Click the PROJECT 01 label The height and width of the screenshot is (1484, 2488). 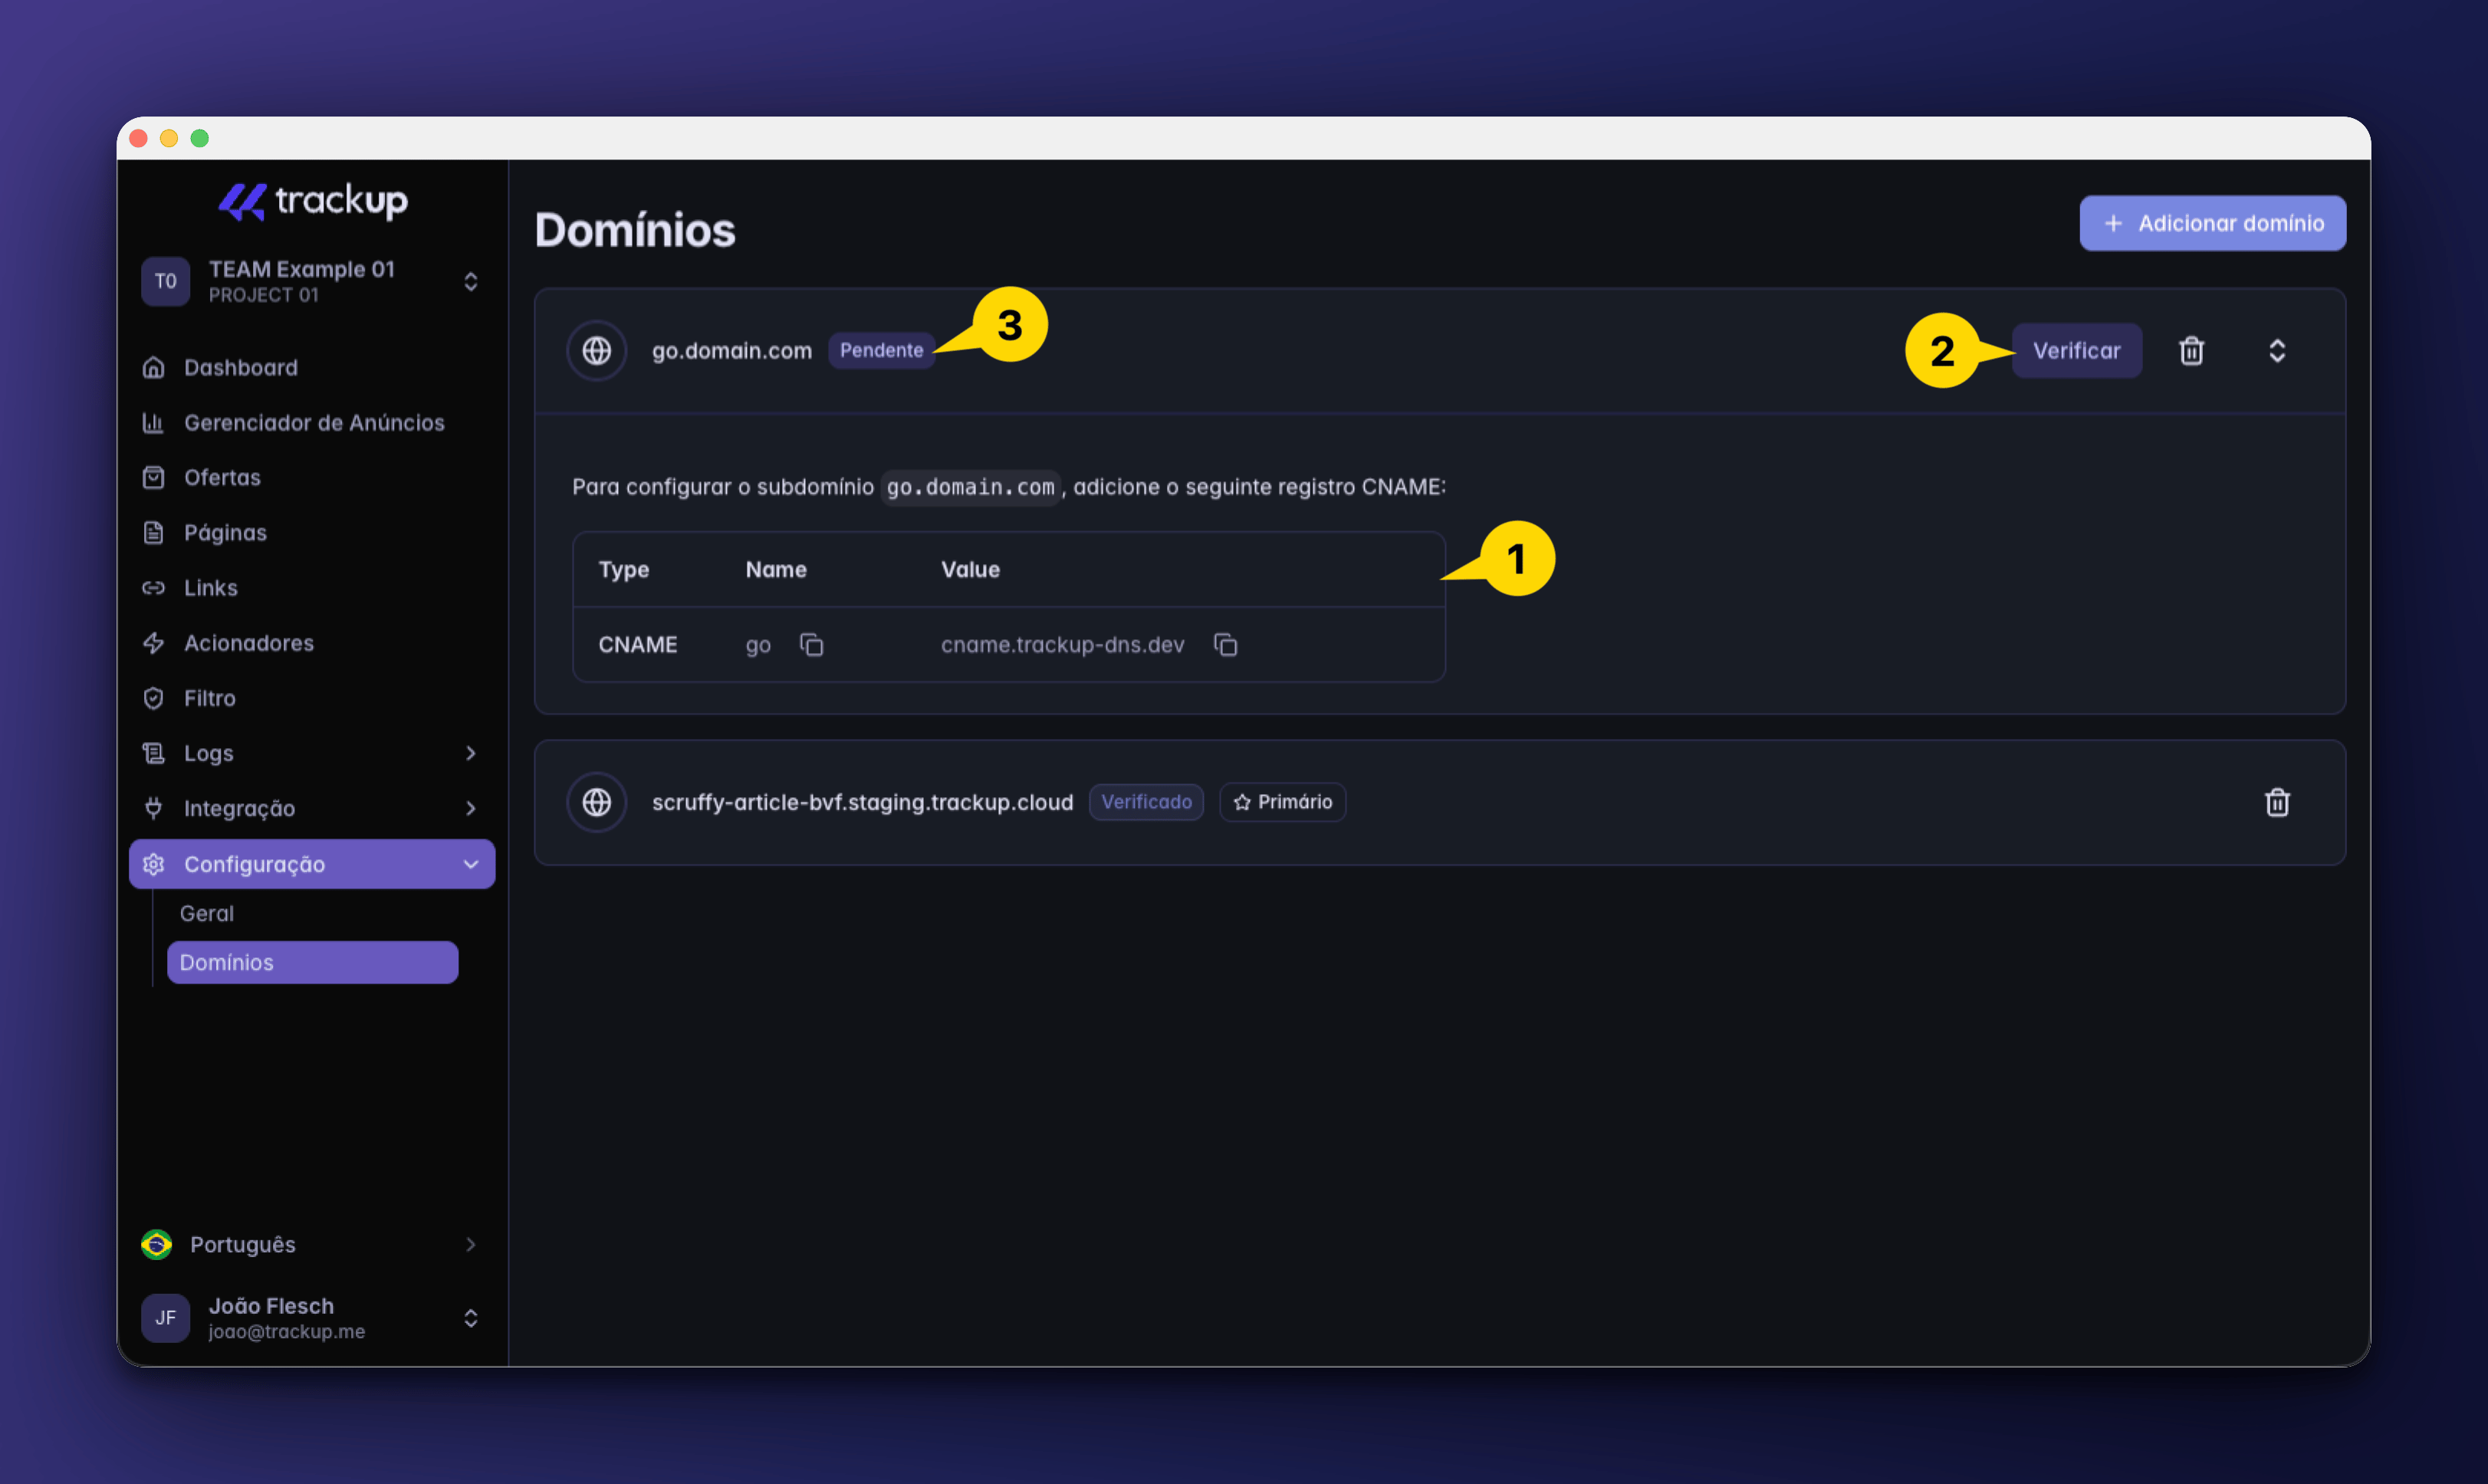coord(263,295)
